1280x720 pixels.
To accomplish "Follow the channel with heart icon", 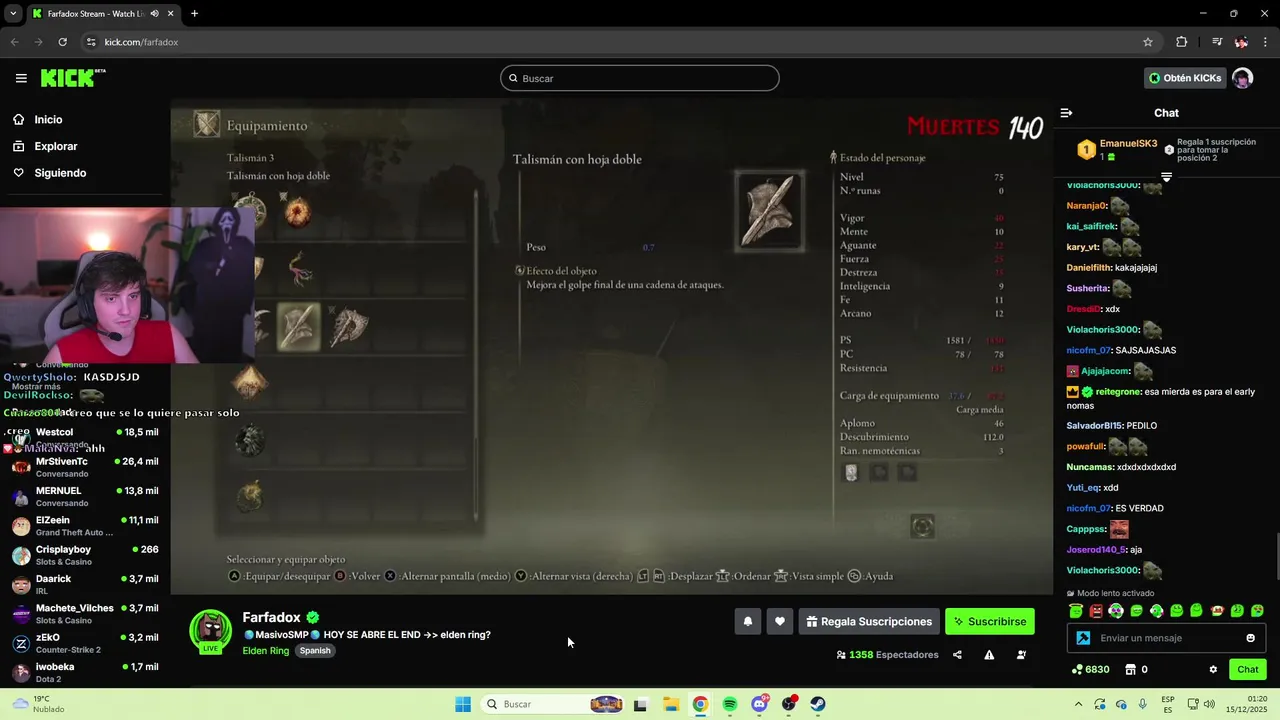I will pos(779,621).
